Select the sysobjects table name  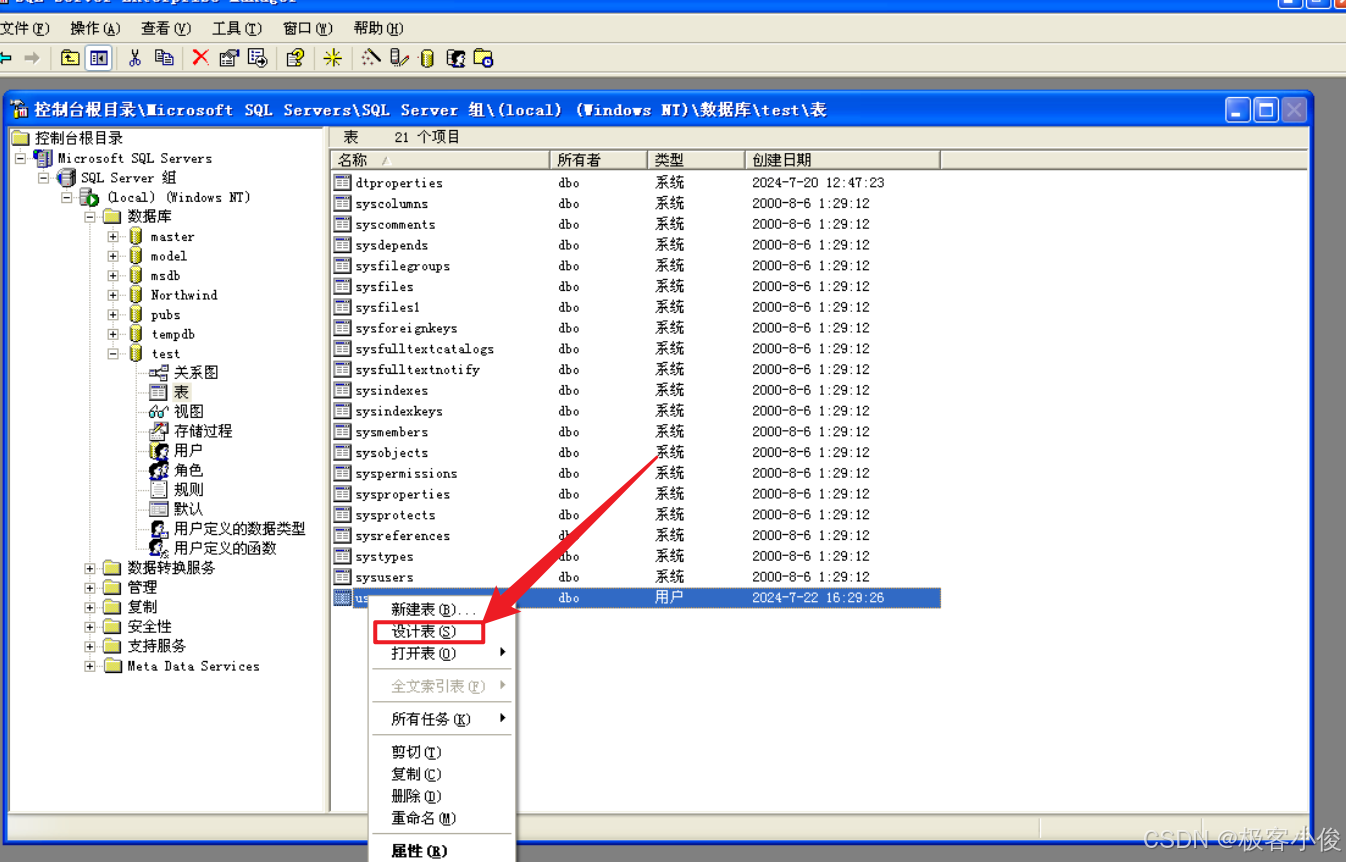pos(392,453)
